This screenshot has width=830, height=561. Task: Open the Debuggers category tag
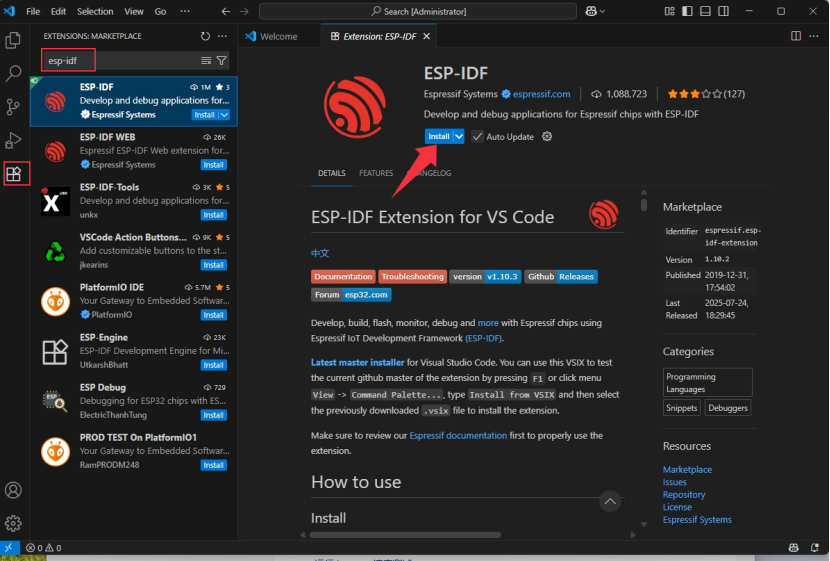point(728,408)
